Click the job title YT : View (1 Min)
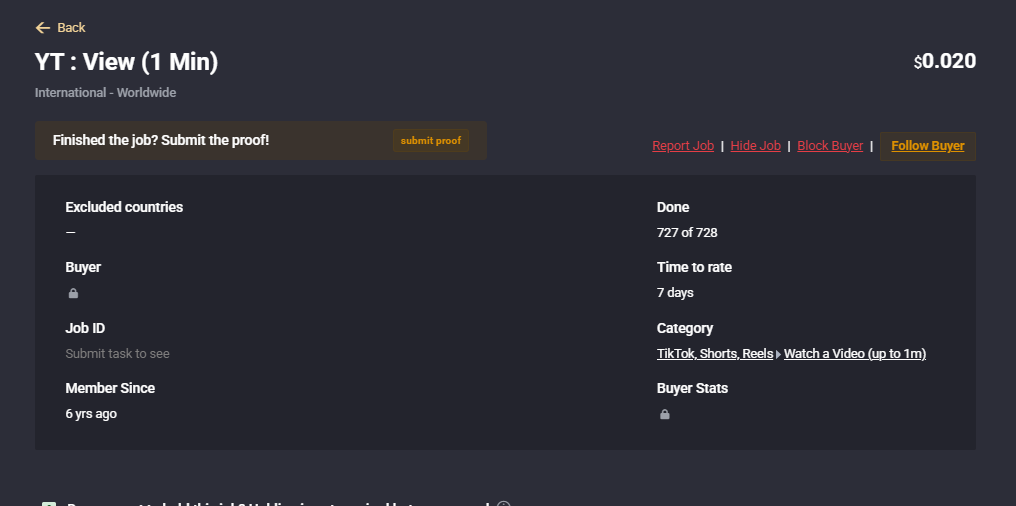This screenshot has height=506, width=1016. (x=127, y=62)
